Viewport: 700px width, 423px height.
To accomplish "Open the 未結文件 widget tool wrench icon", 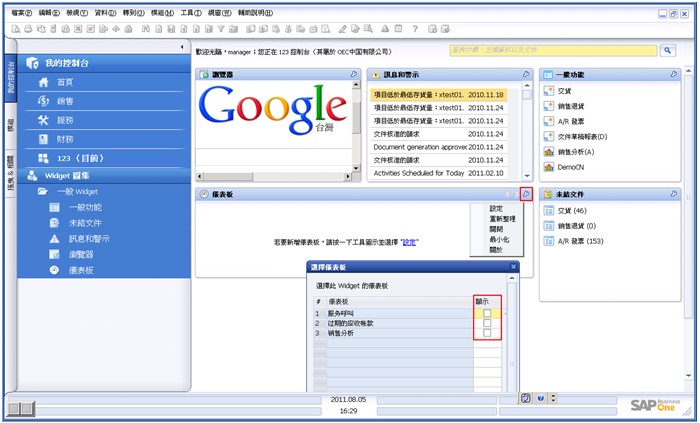I will point(674,194).
